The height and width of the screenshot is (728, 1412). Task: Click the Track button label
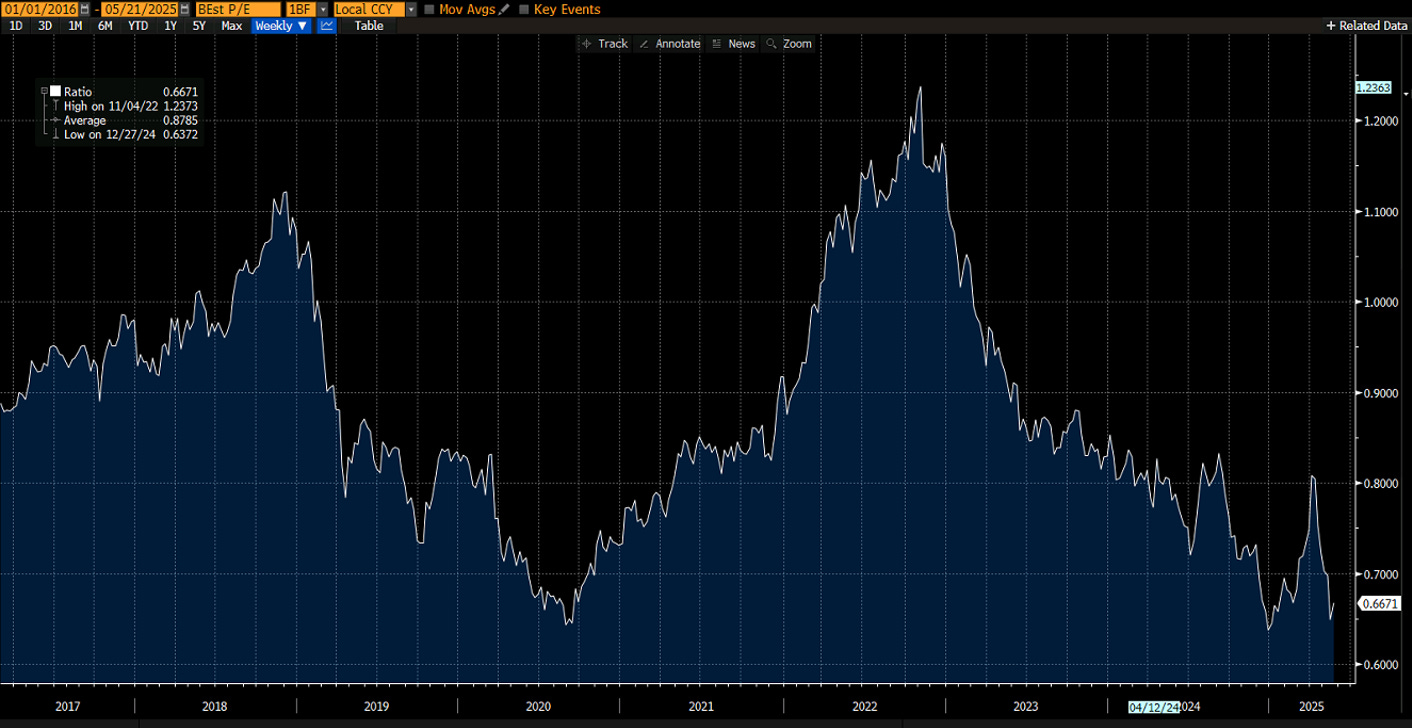[613, 44]
